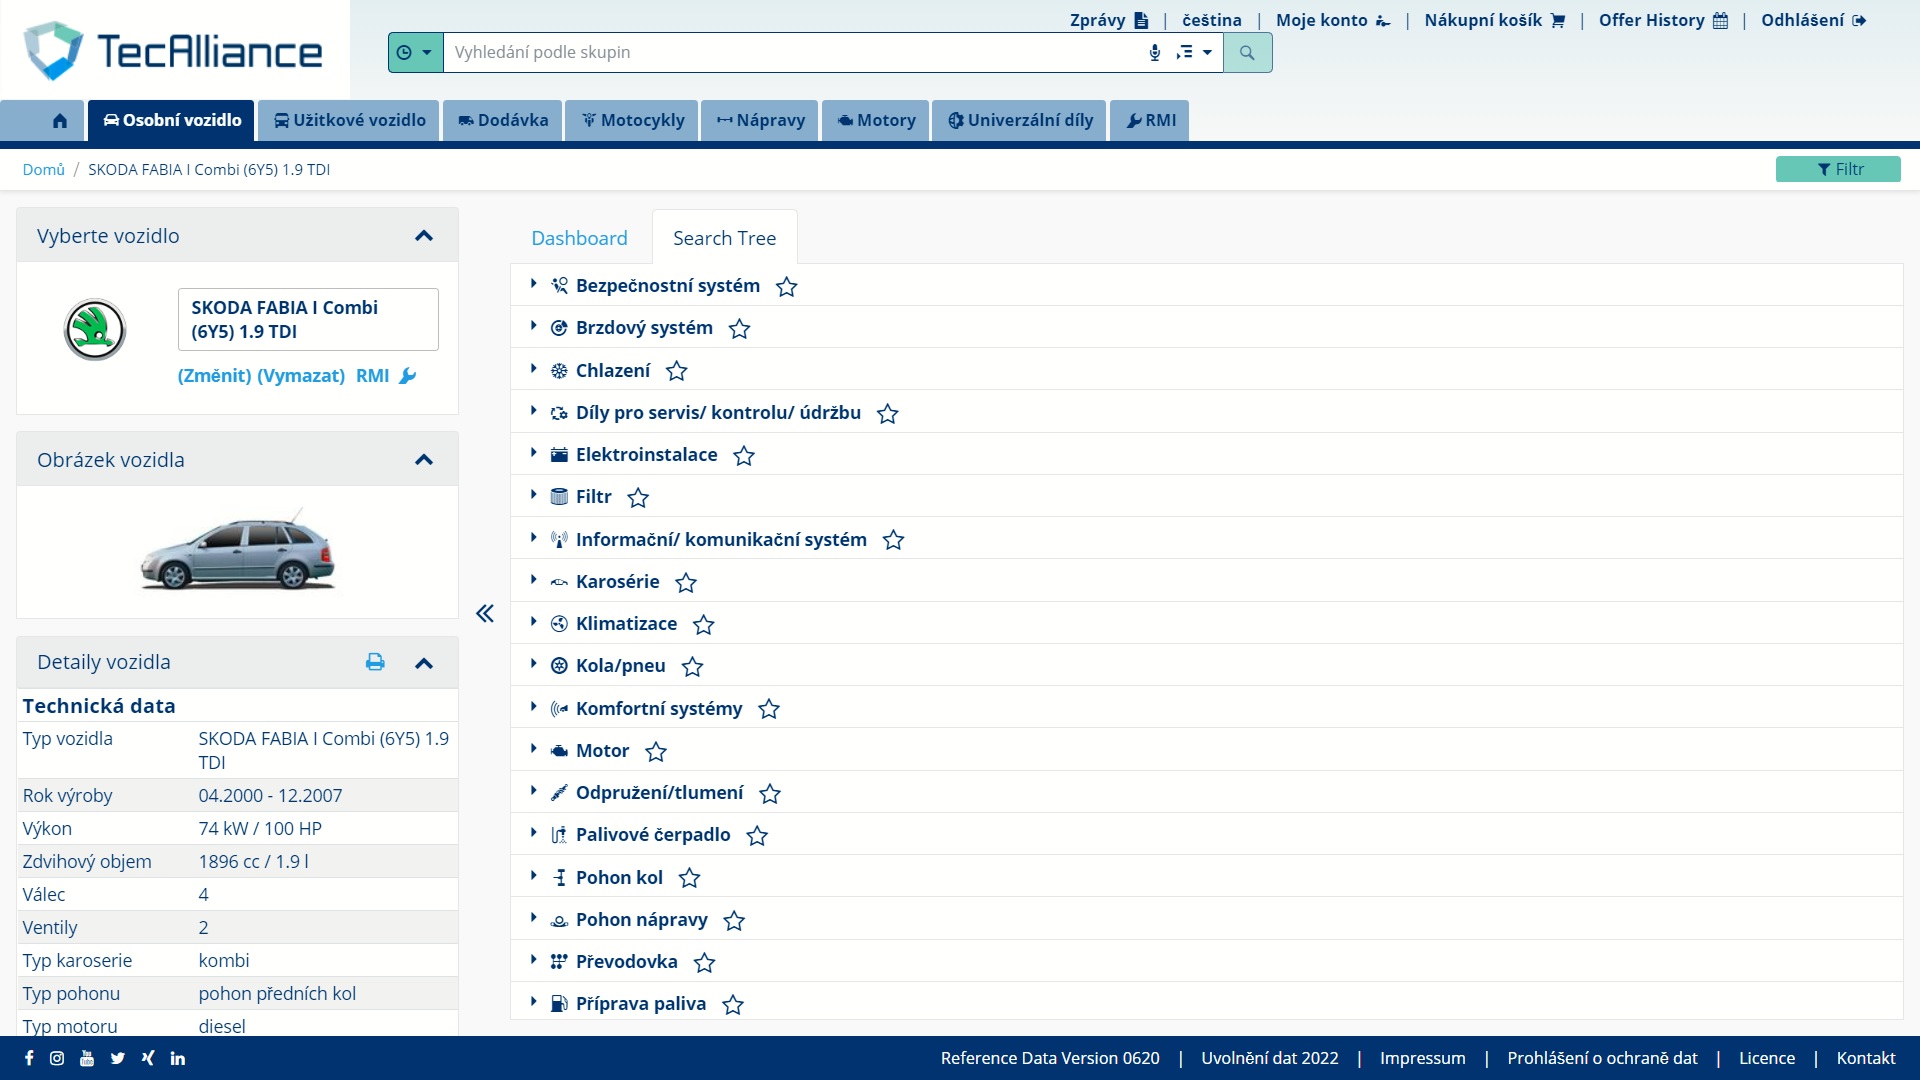
Task: Activate voice search microphone icon
Action: pos(1155,53)
